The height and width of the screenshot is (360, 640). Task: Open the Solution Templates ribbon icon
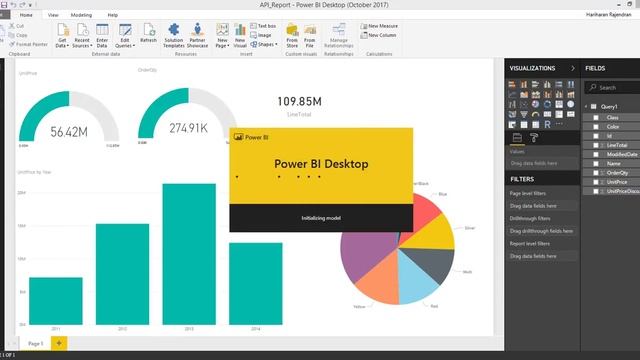tap(173, 36)
